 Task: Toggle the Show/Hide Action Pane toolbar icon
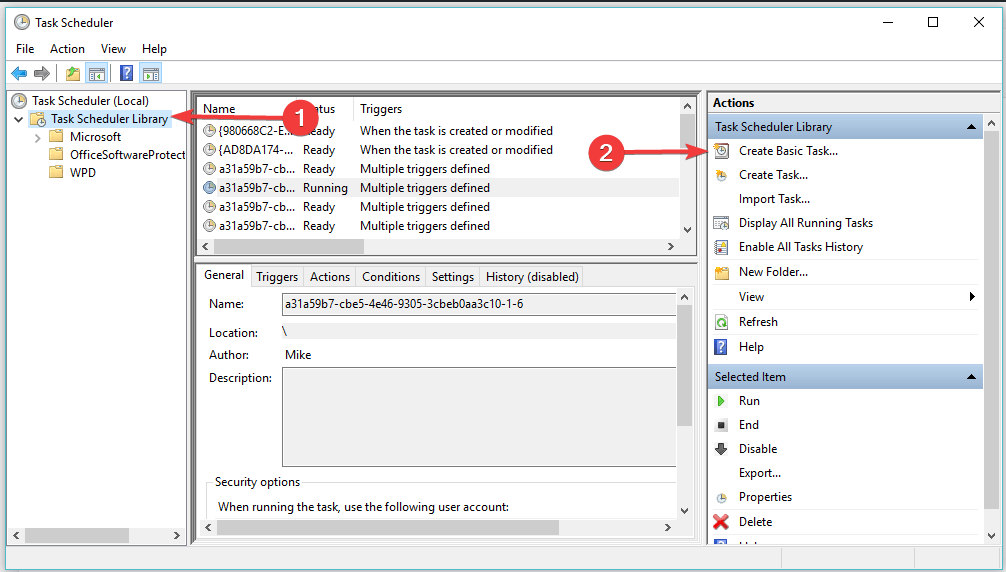[x=151, y=74]
